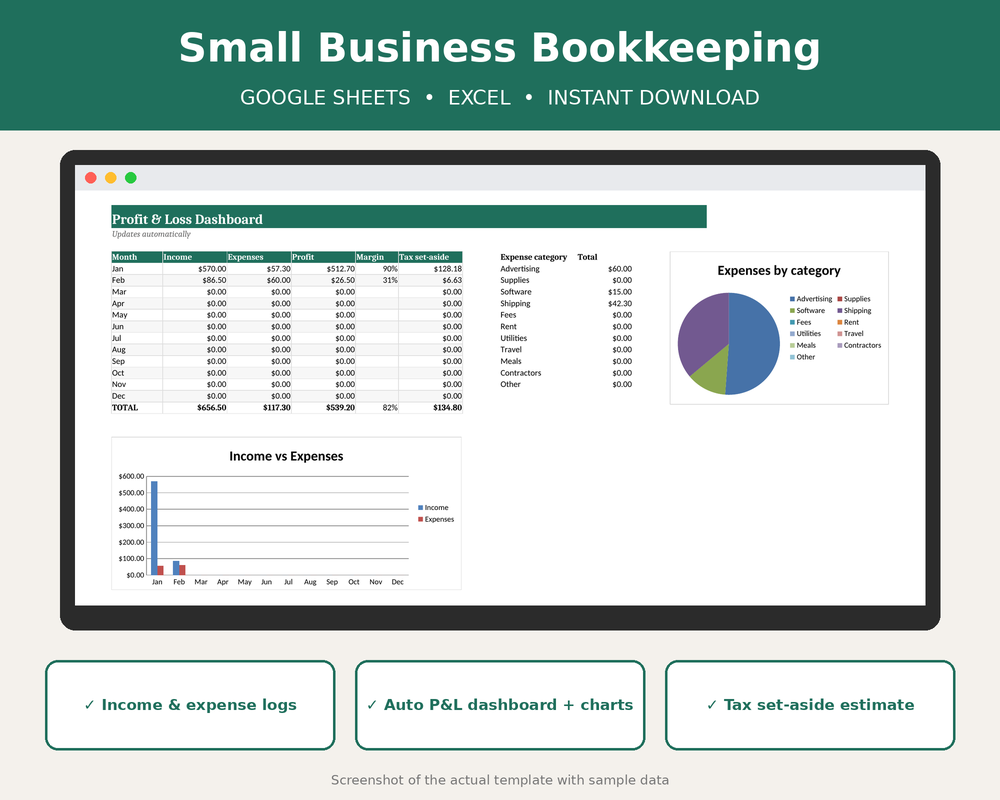1000x800 pixels.
Task: Click the Software total $15.00
Action: tap(620, 292)
